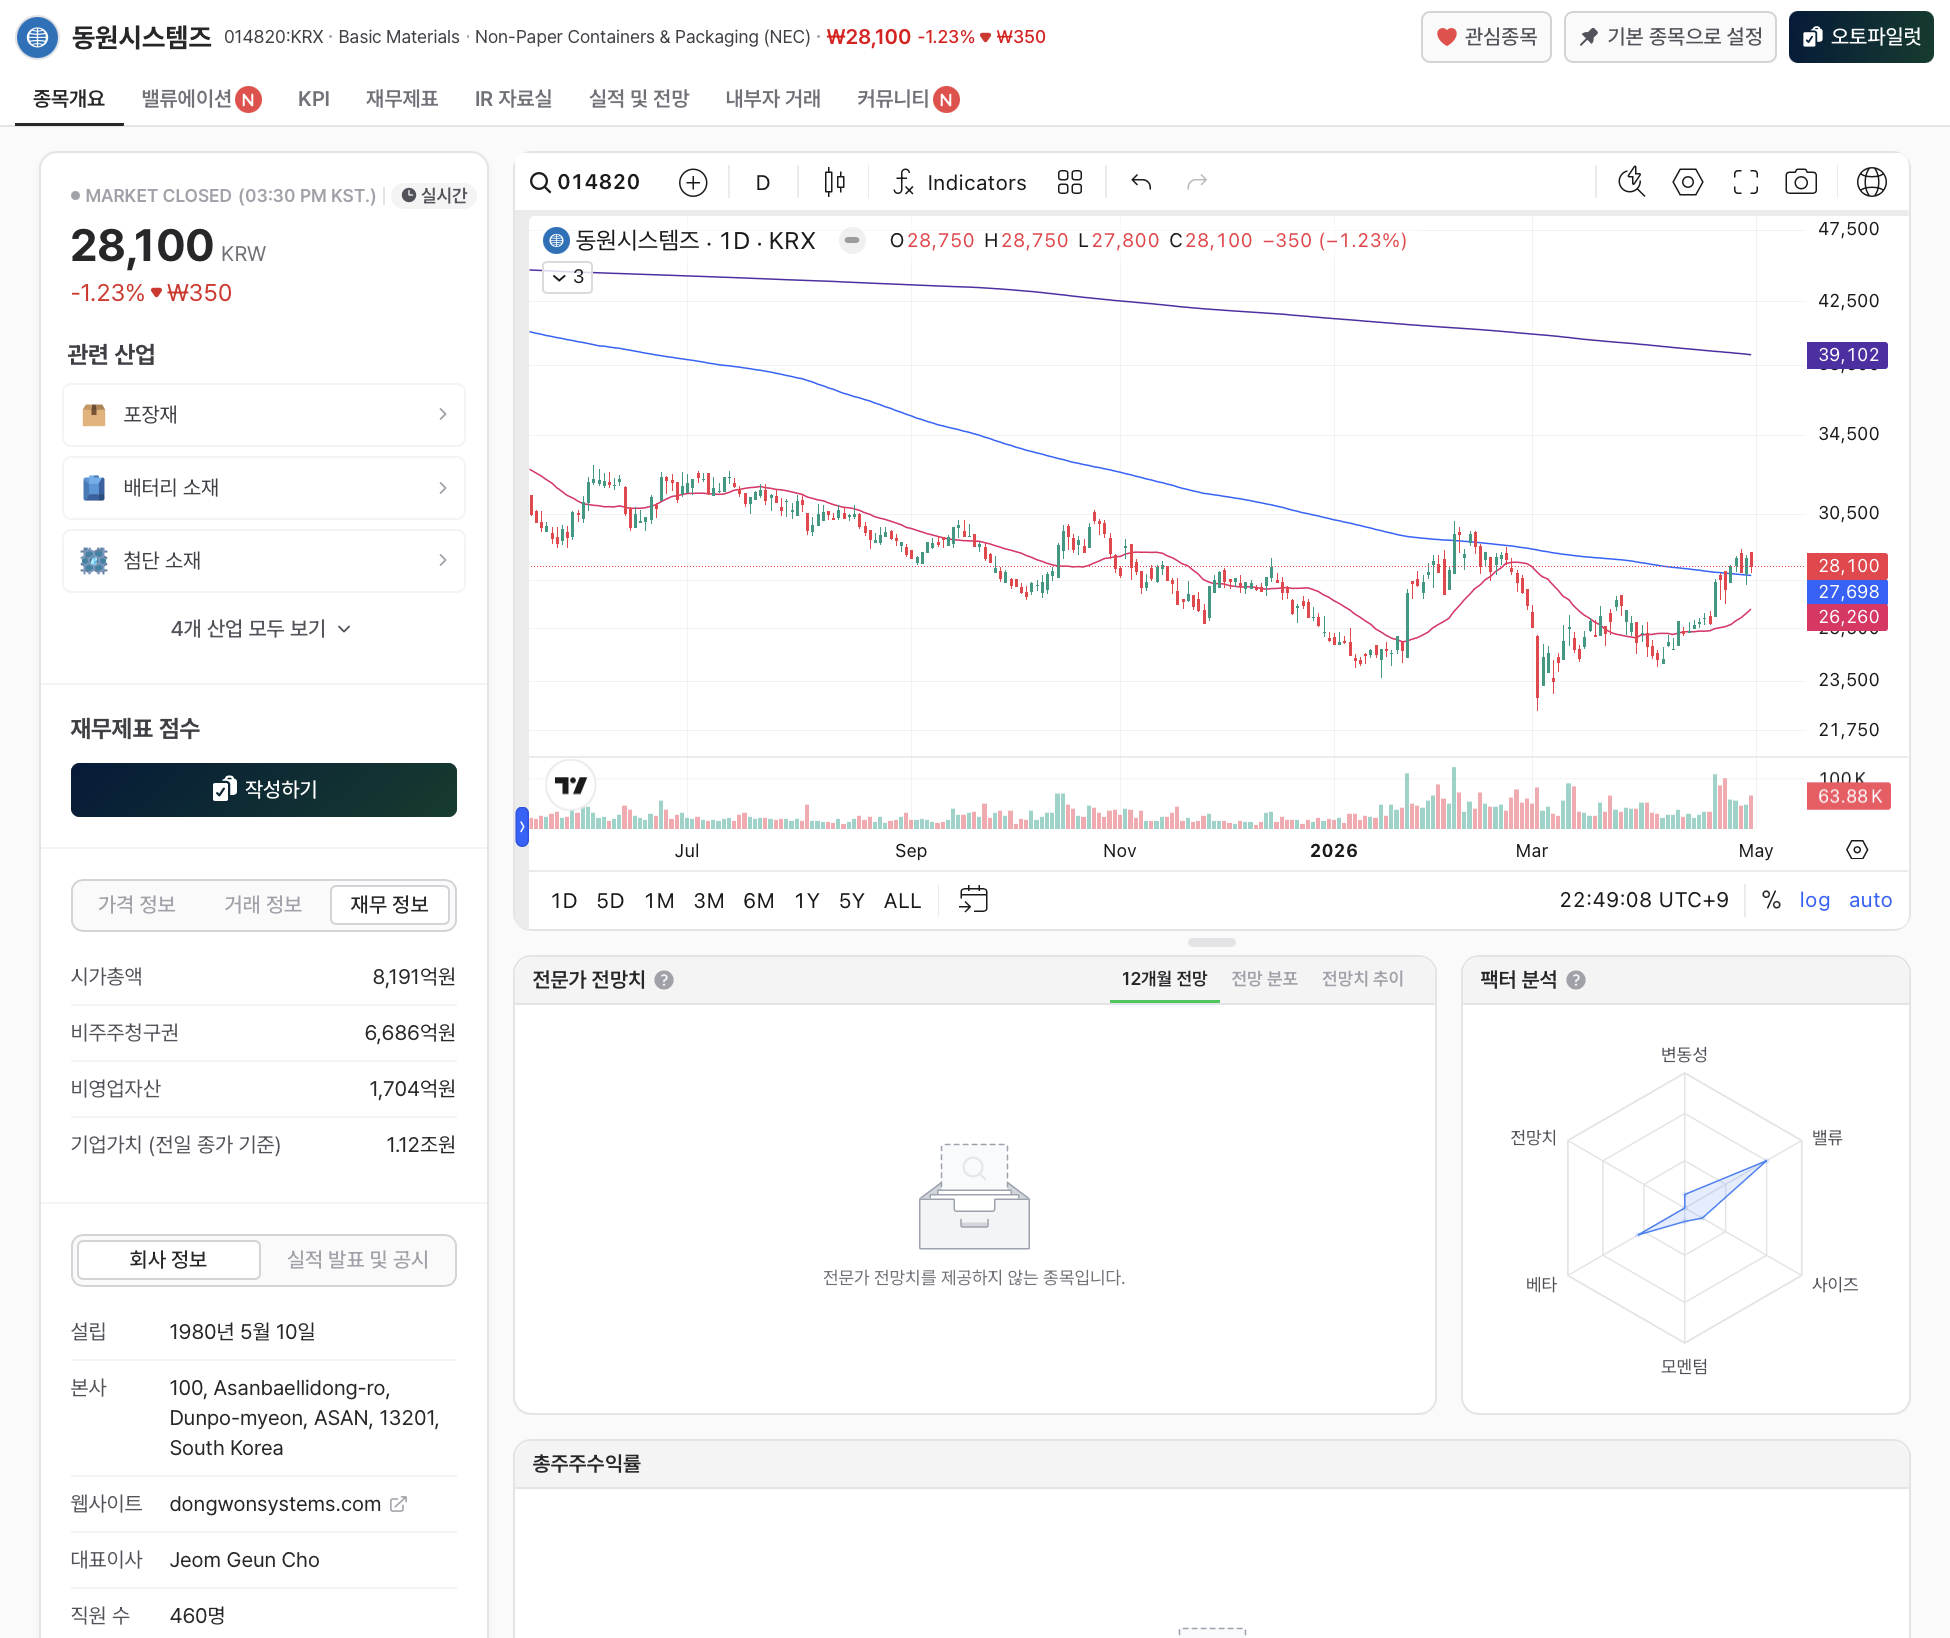This screenshot has height=1638, width=1950.
Task: Open the 내부자 거래 tab
Action: [773, 99]
